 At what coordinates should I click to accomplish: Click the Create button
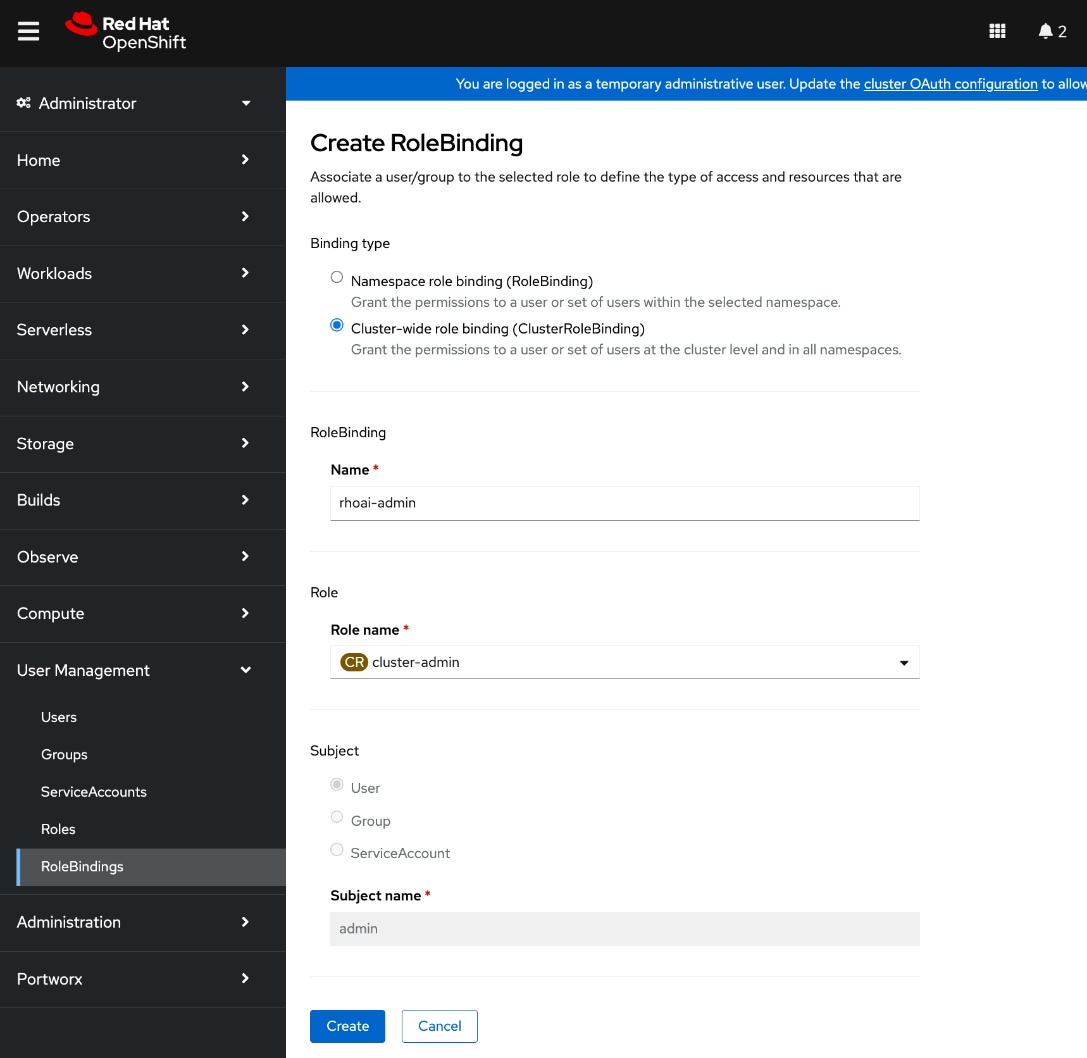tap(347, 1026)
